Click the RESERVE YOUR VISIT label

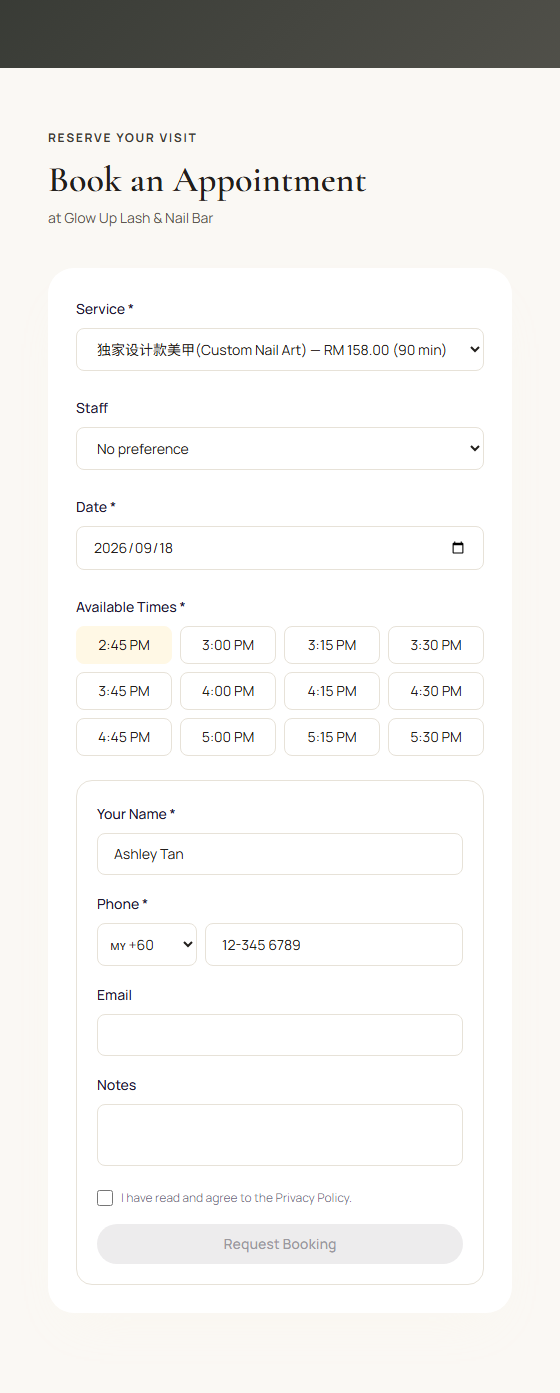[x=122, y=138]
